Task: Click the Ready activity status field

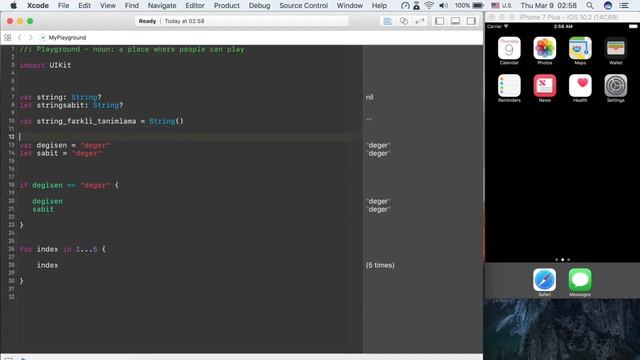Action: pos(242,21)
